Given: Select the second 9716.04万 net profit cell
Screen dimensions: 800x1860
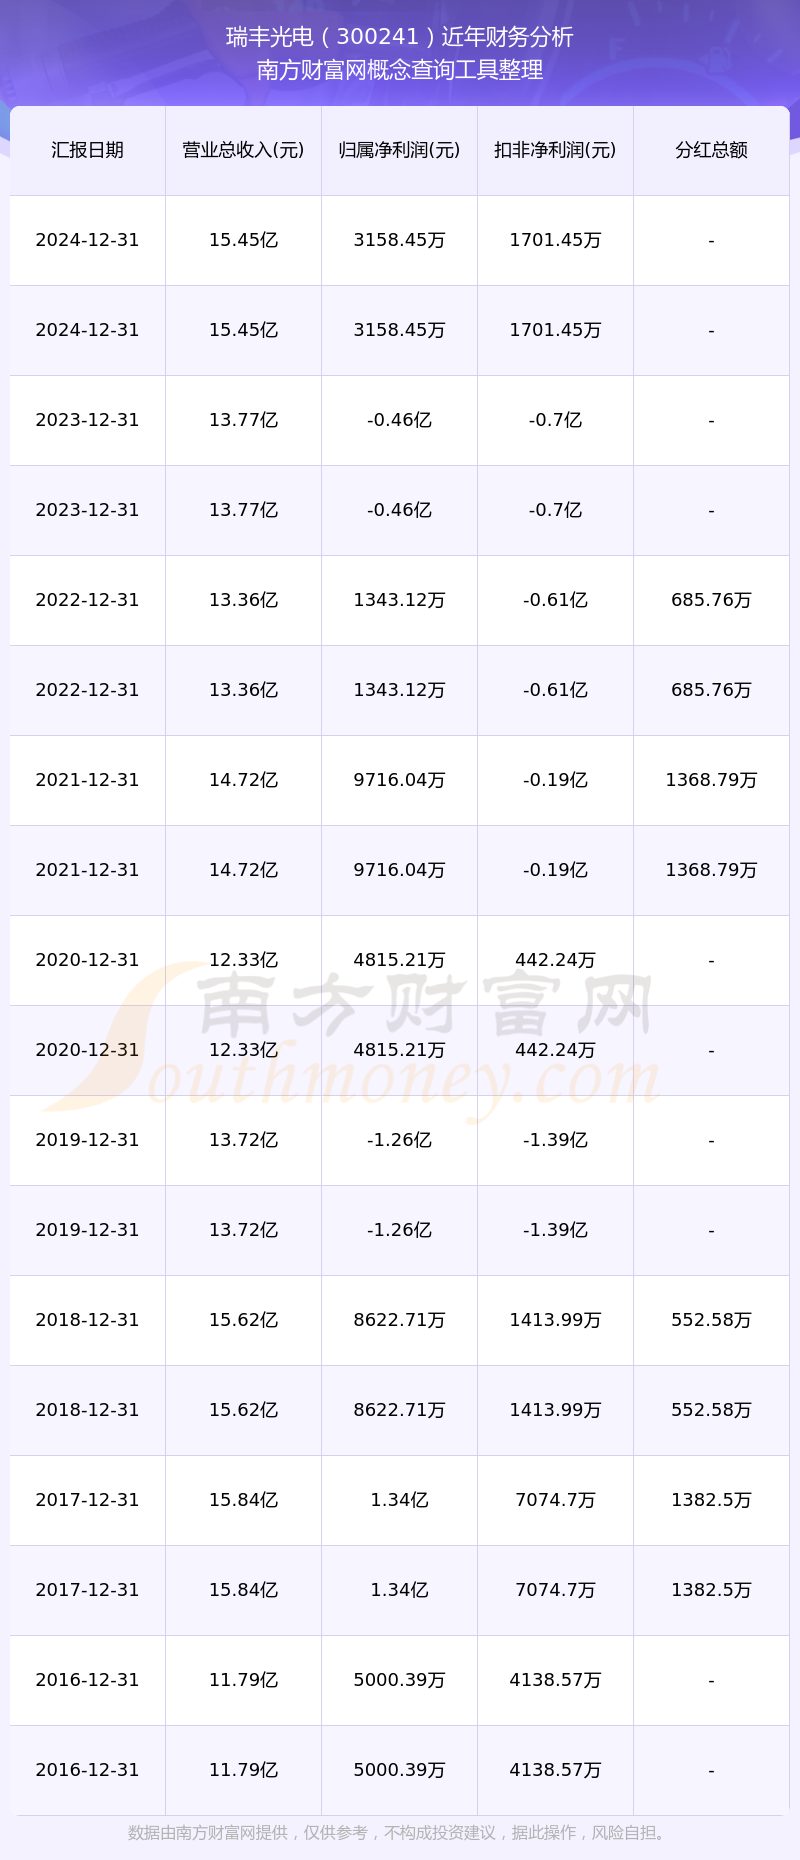Looking at the screenshot, I should (x=399, y=870).
